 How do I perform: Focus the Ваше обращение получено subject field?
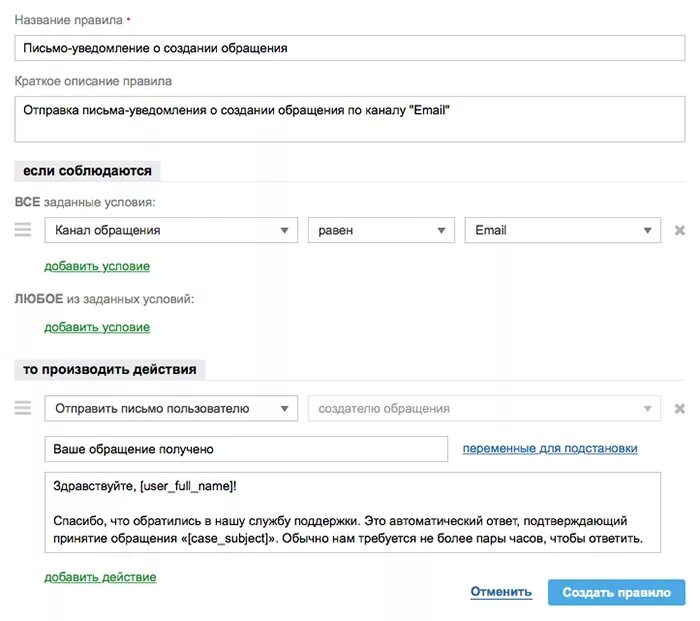click(246, 449)
